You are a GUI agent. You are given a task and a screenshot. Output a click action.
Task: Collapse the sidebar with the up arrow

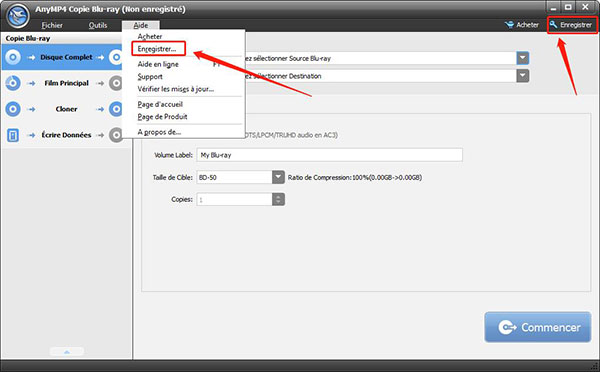click(67, 351)
